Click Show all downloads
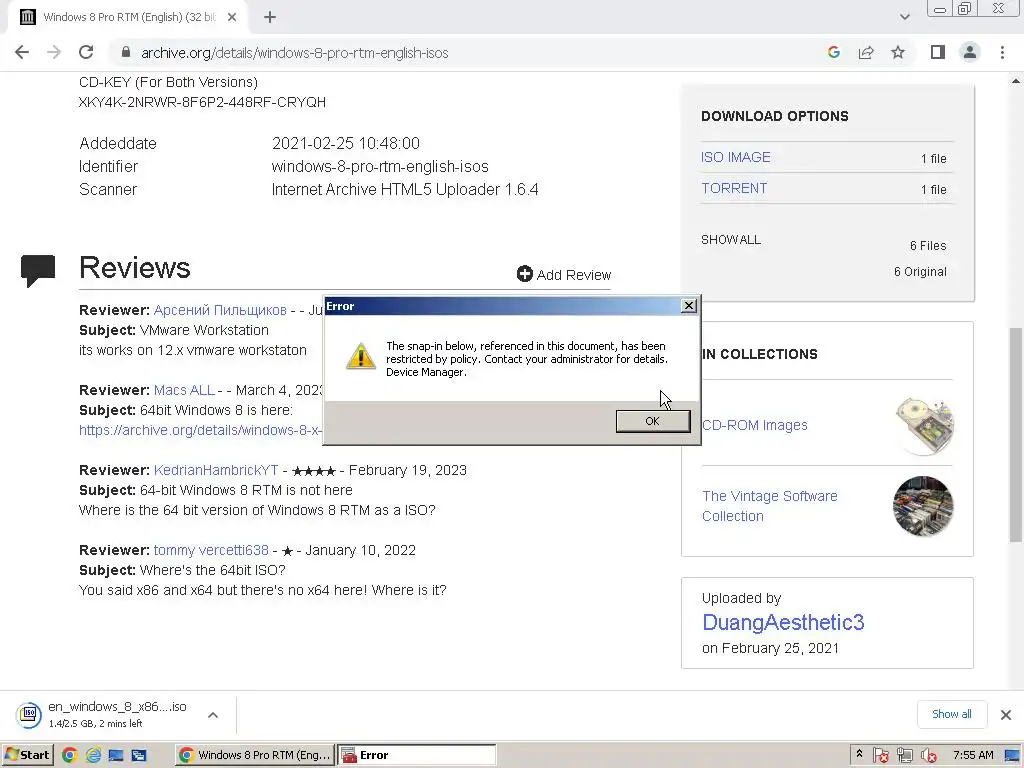 tap(952, 714)
